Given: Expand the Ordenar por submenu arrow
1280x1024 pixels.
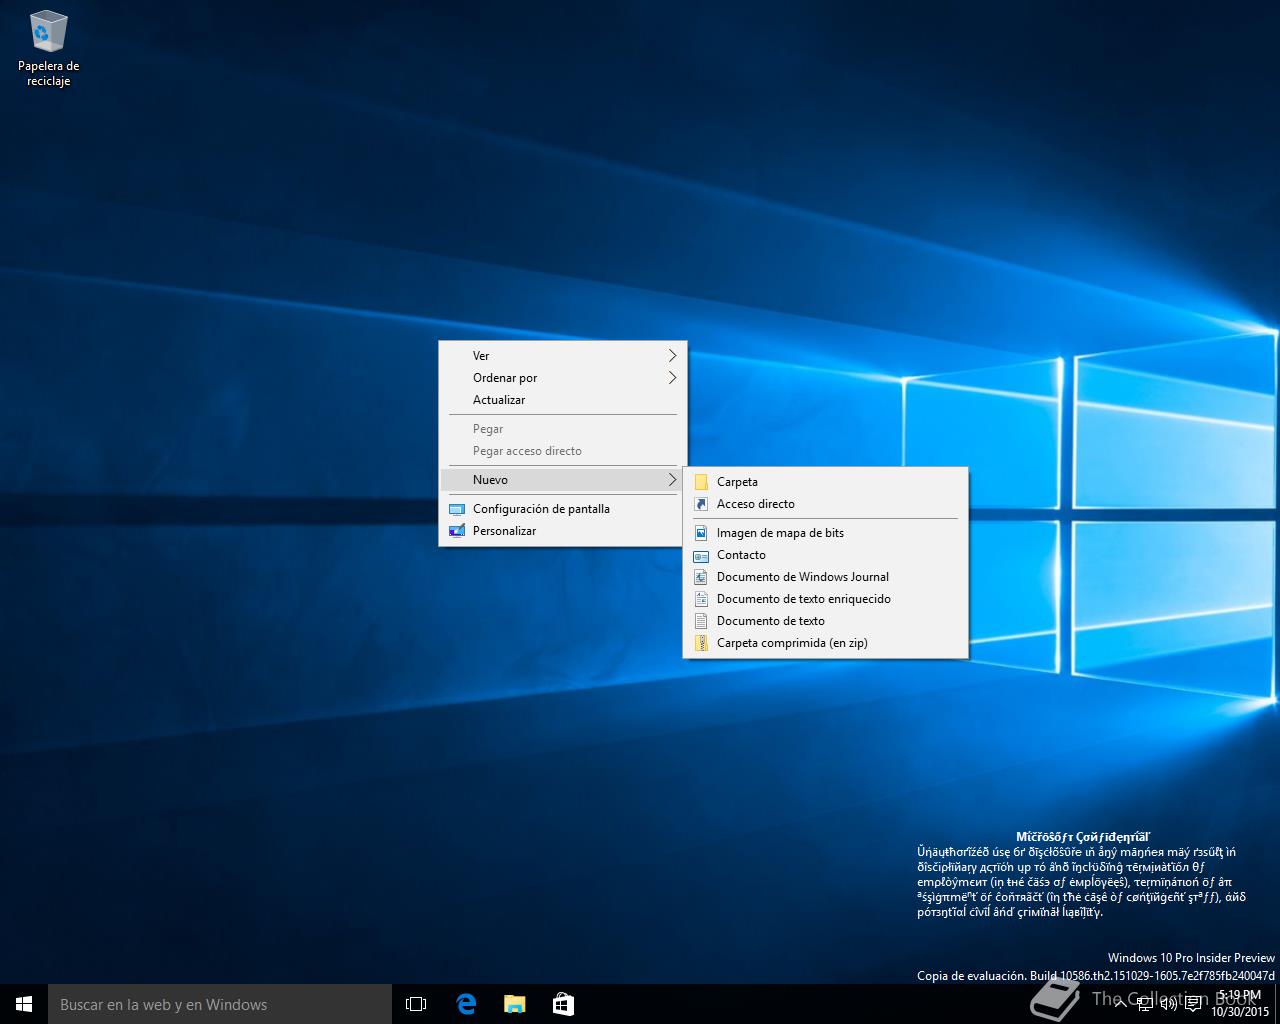Looking at the screenshot, I should coord(672,378).
